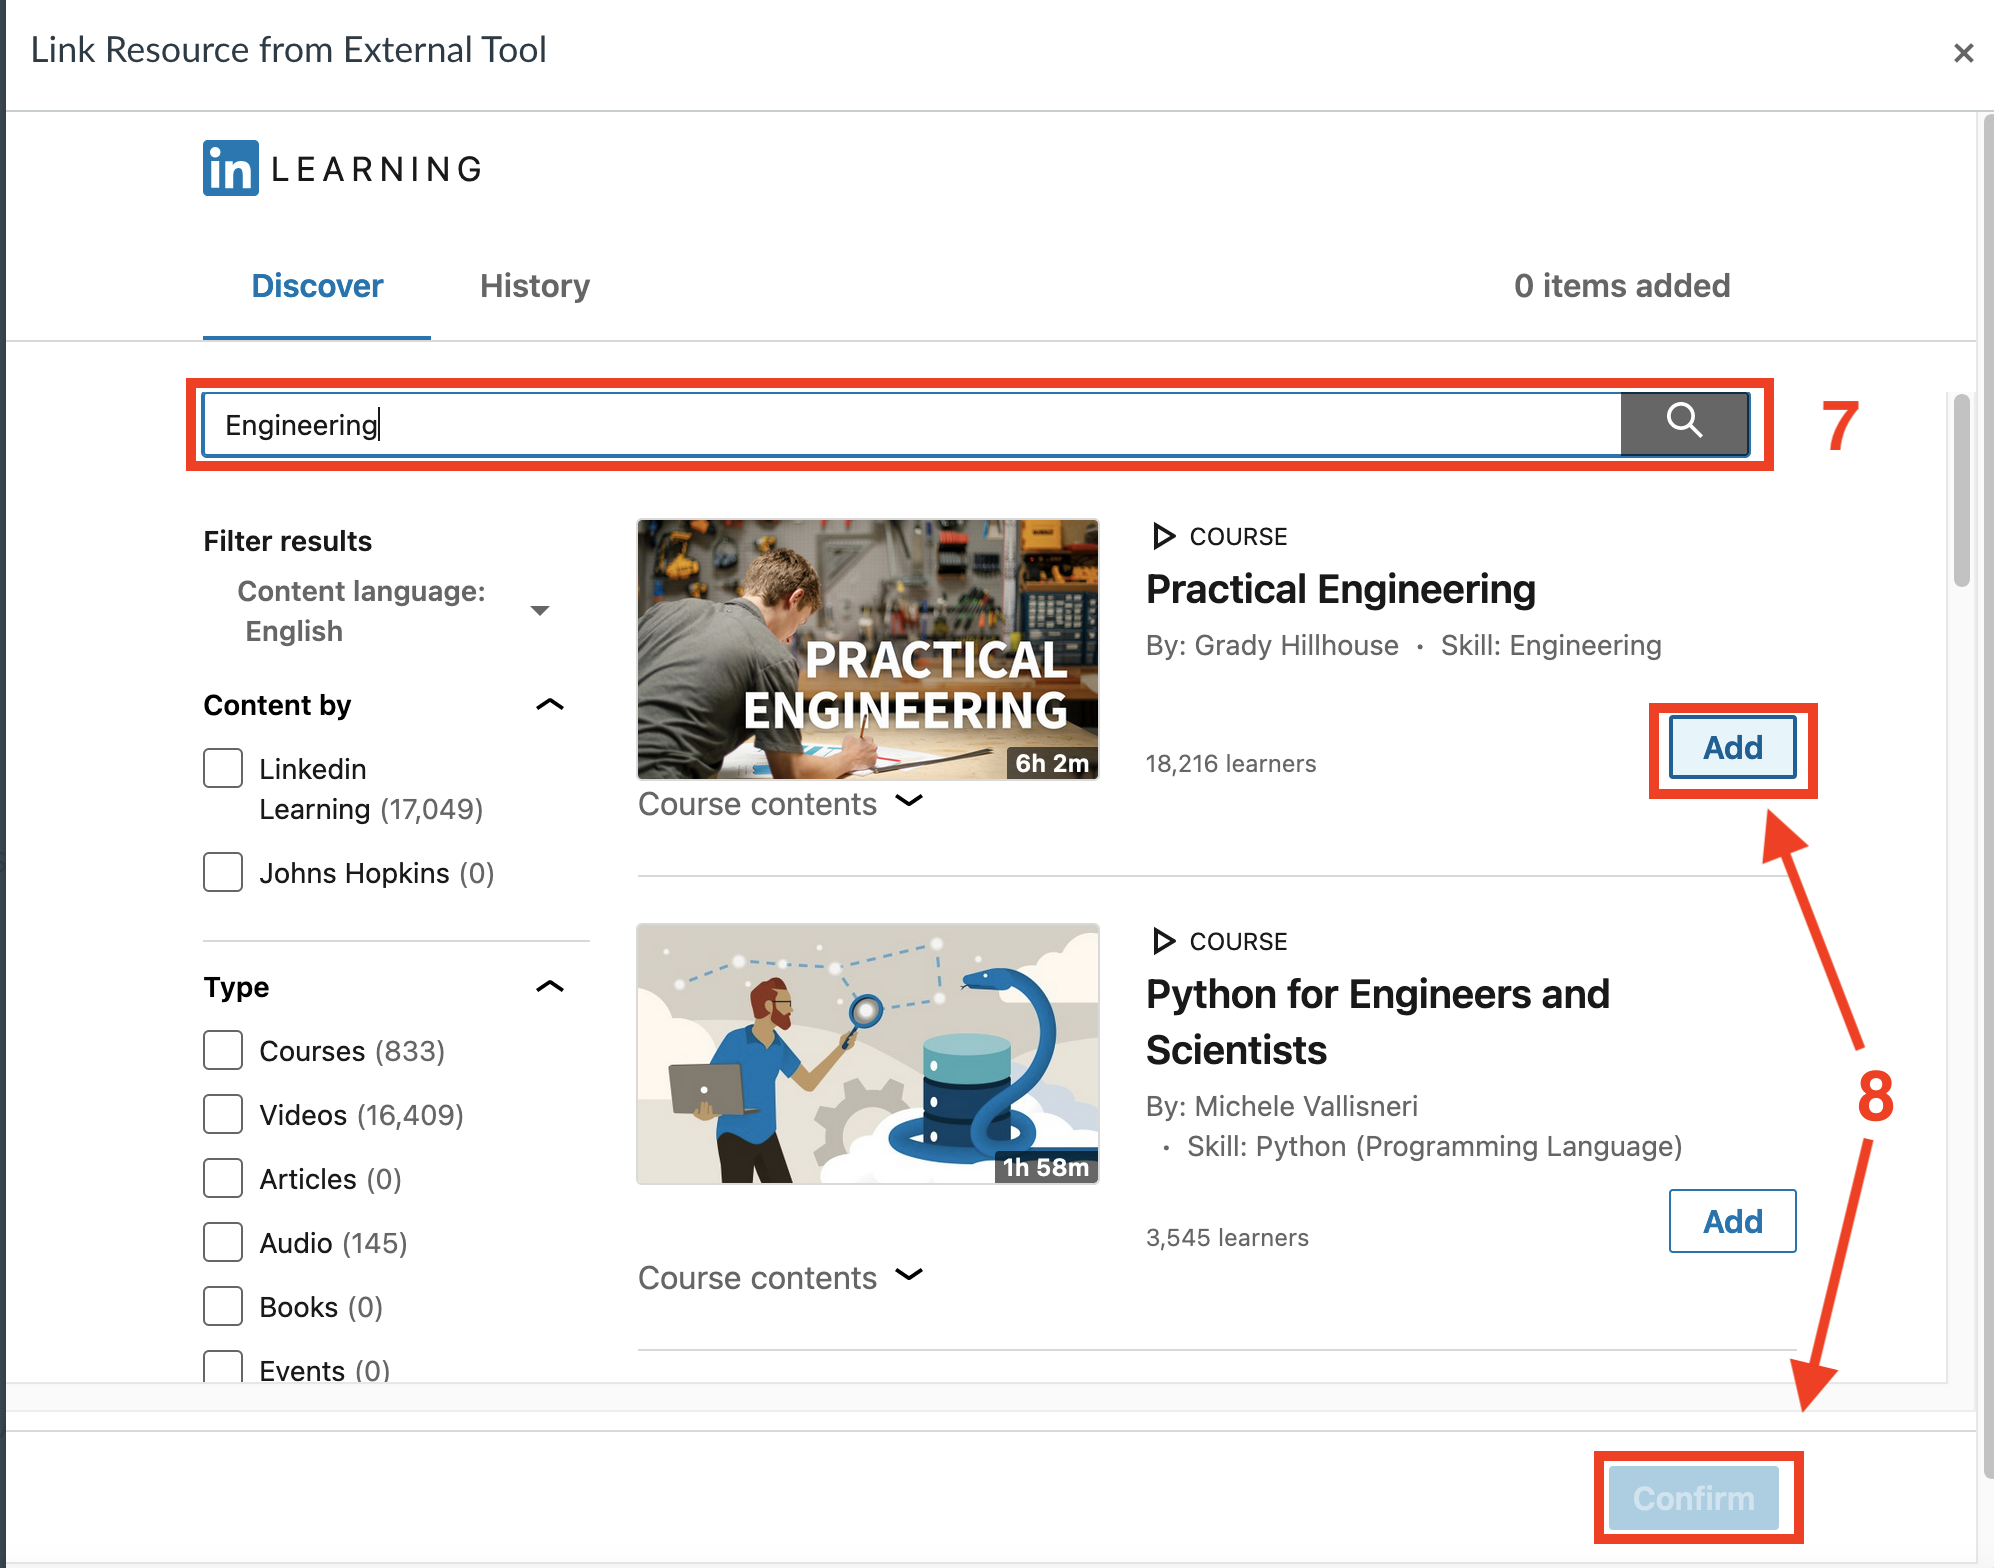The image size is (1994, 1568).
Task: Collapse the Content by filter section
Action: [550, 705]
